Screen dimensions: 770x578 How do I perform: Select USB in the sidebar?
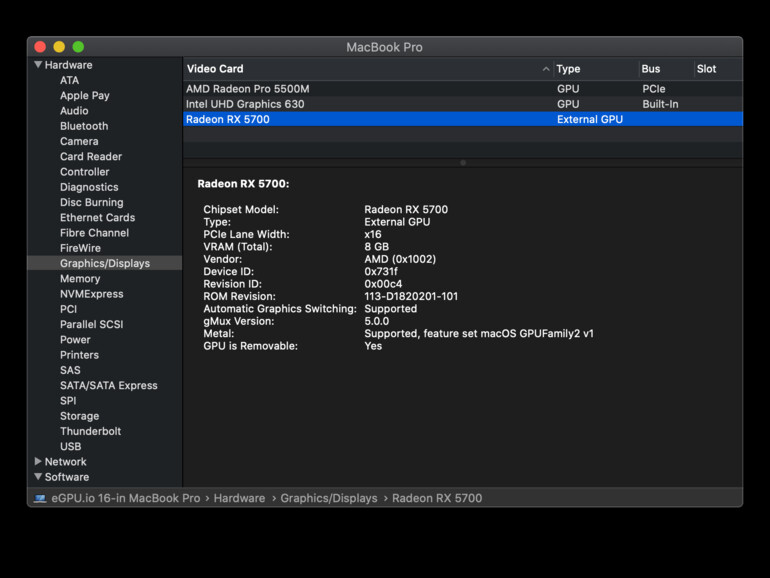tap(70, 446)
